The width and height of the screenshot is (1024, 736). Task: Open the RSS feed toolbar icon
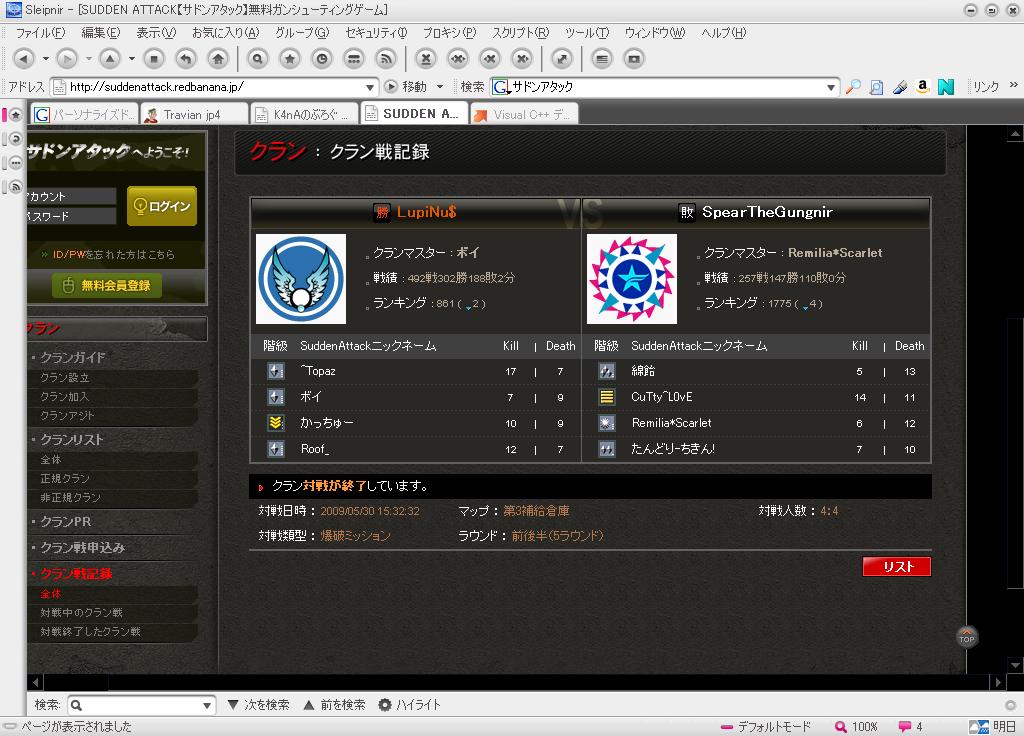[x=386, y=59]
